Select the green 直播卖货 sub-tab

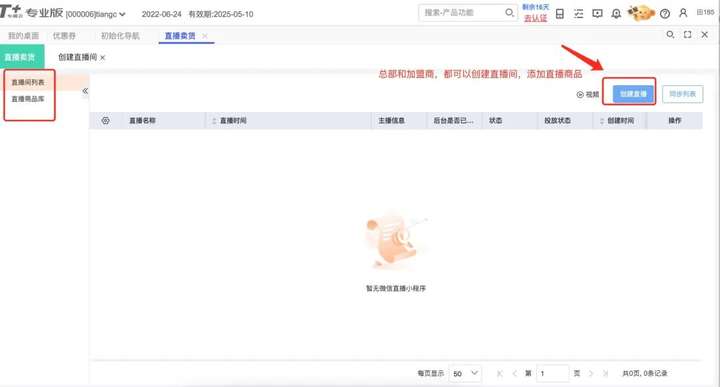[x=22, y=57]
